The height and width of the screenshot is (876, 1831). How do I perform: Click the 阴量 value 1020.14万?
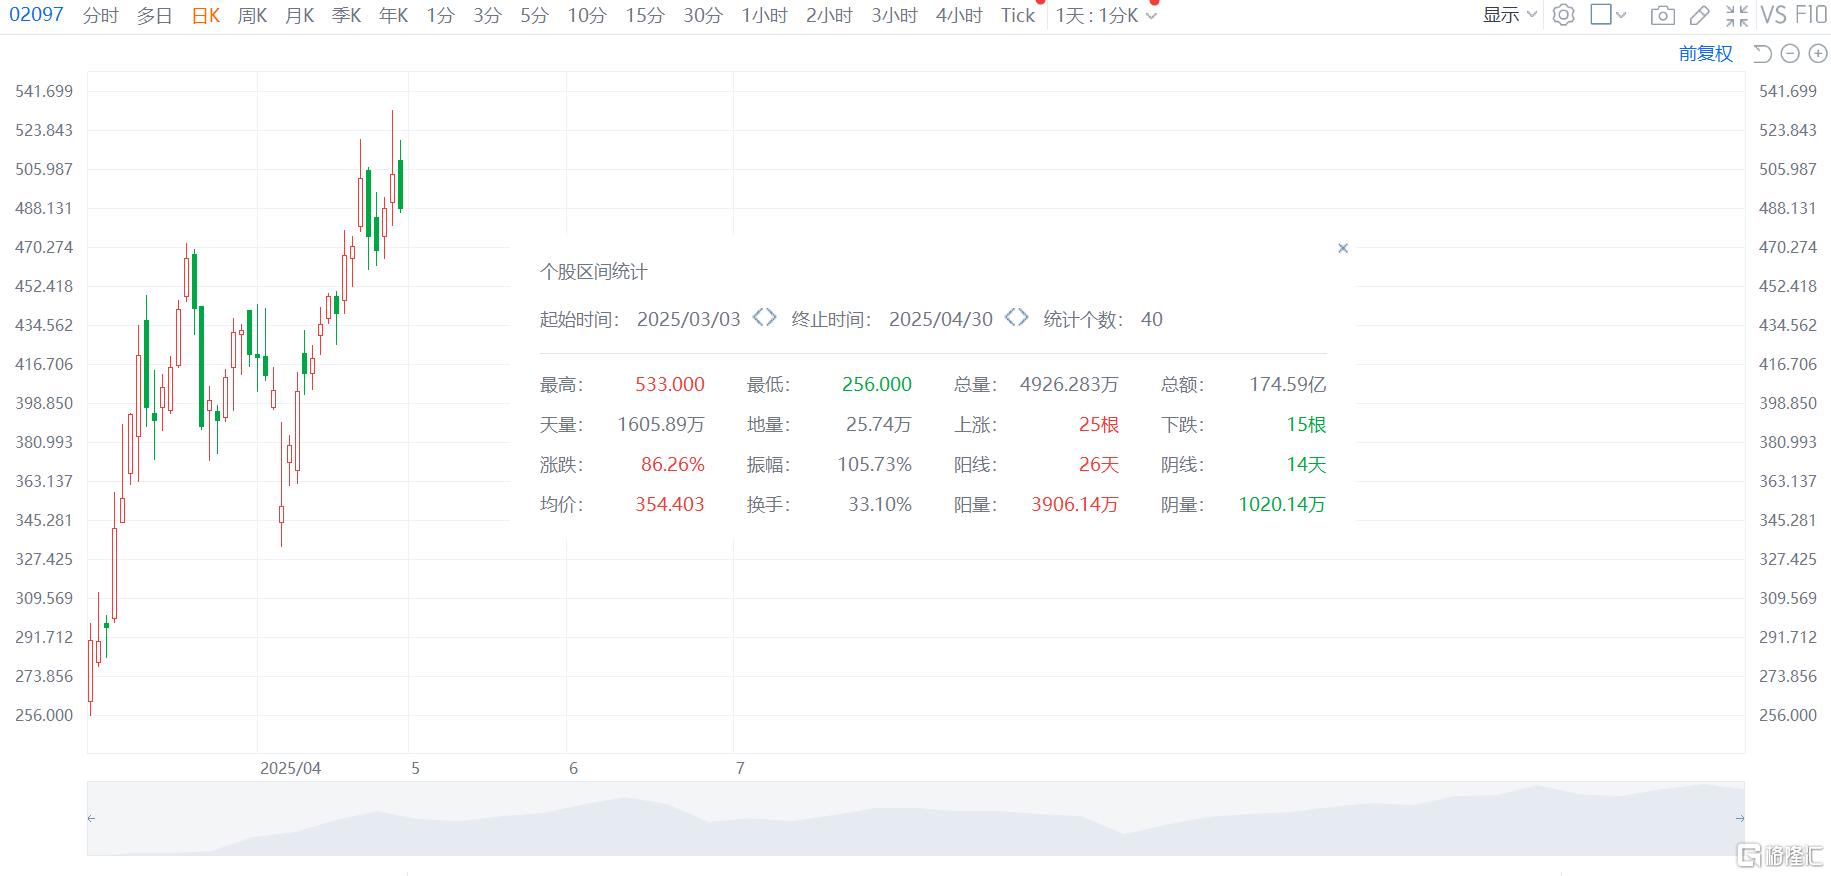click(x=1282, y=504)
